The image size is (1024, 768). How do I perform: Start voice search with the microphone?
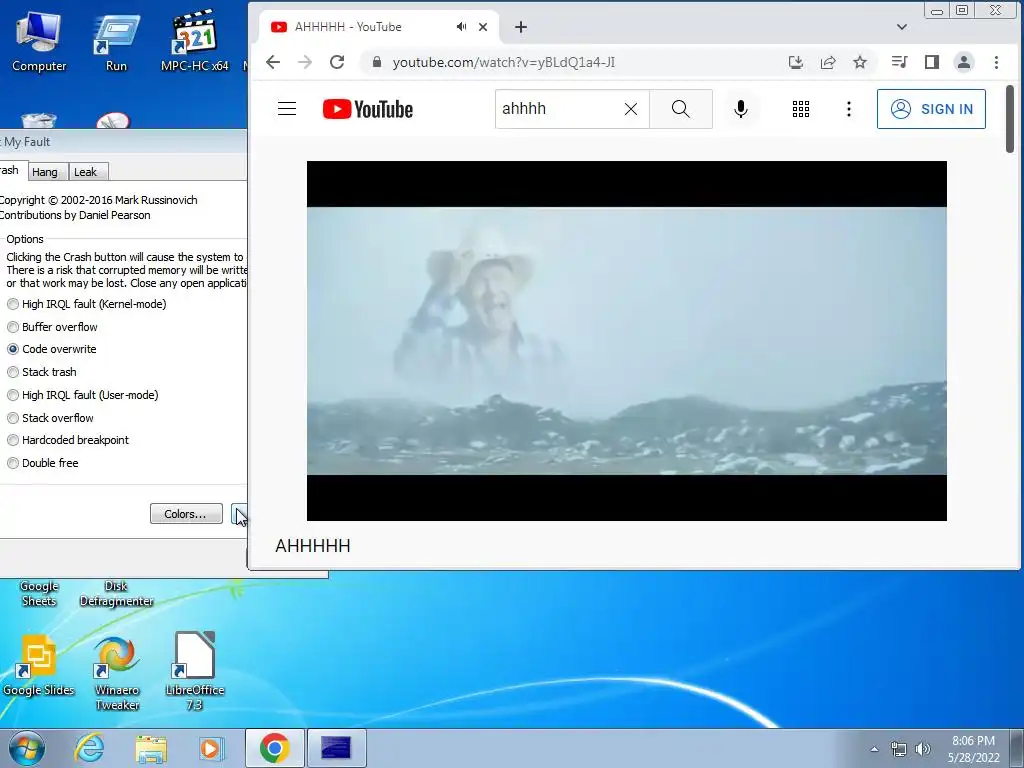[x=741, y=109]
